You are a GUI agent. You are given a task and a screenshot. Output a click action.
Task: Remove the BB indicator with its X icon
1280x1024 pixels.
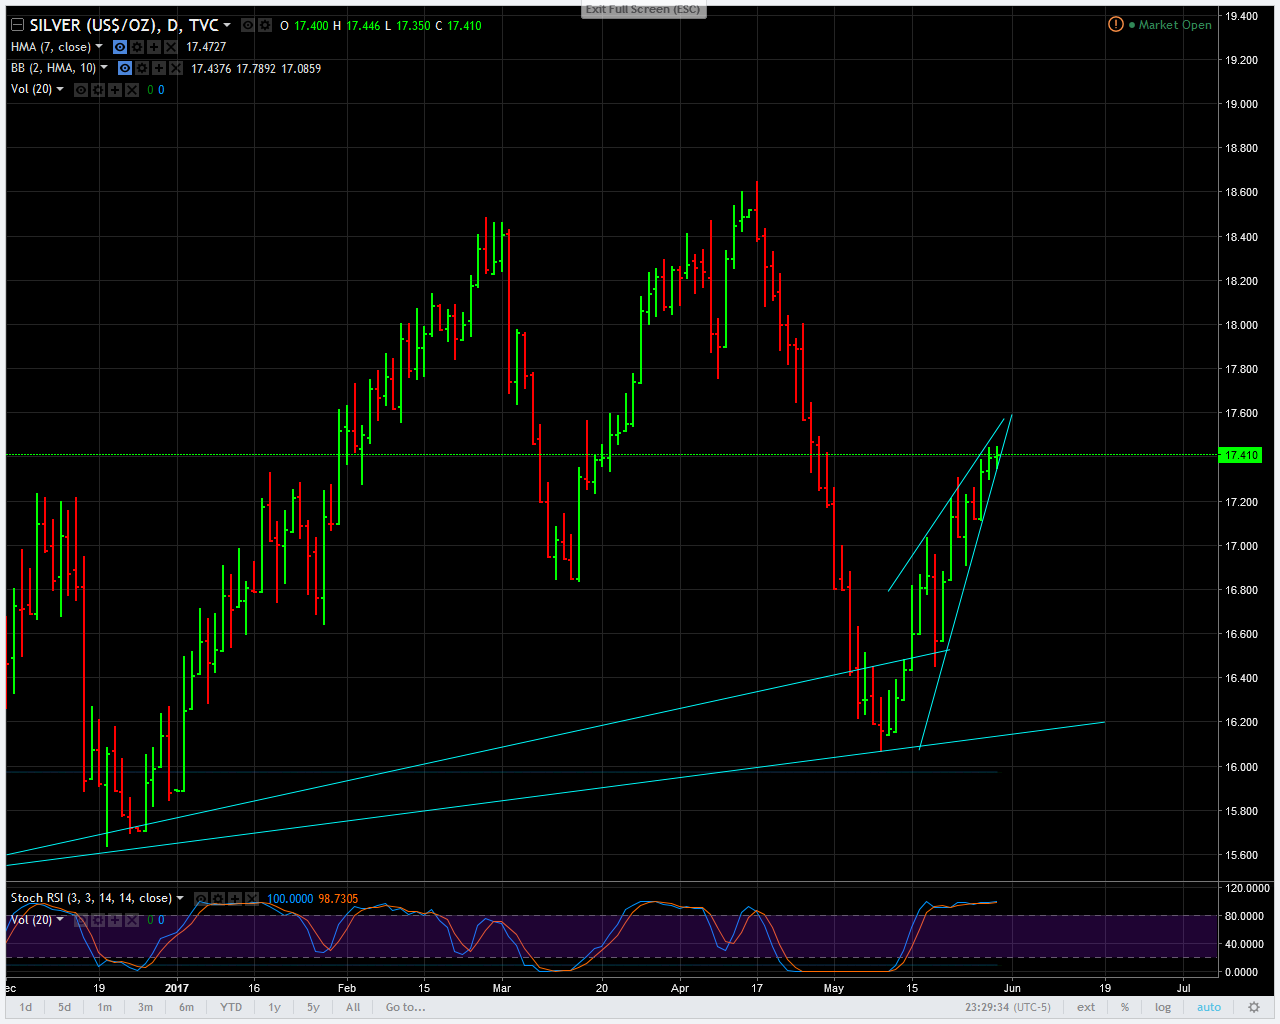click(176, 68)
